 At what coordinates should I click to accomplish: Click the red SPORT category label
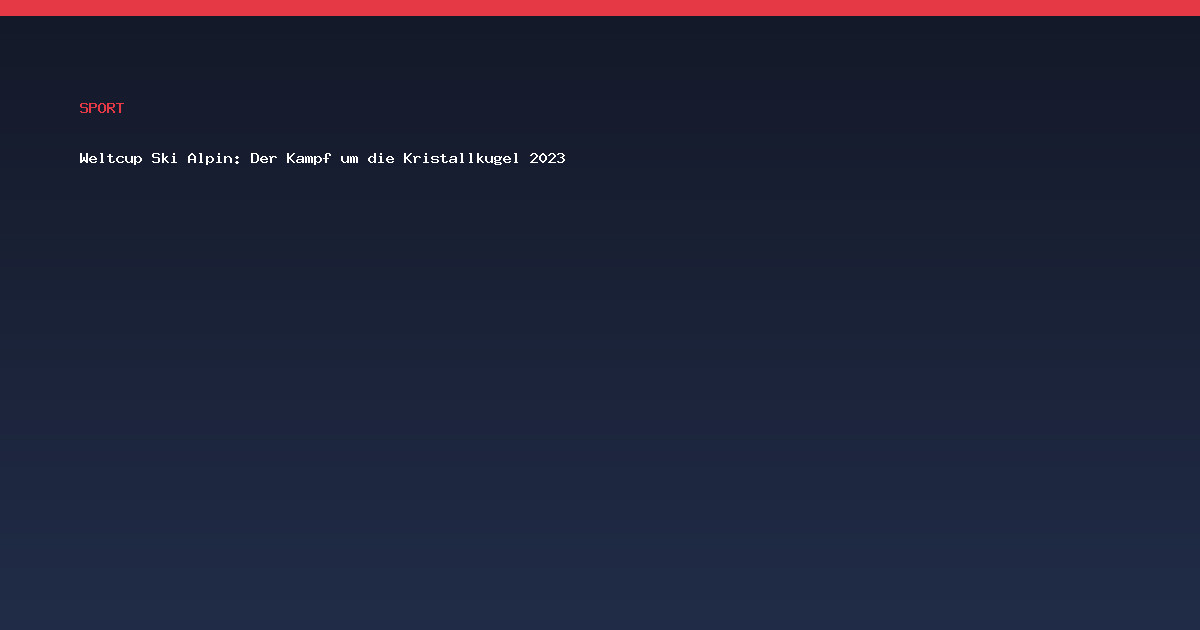click(x=102, y=108)
